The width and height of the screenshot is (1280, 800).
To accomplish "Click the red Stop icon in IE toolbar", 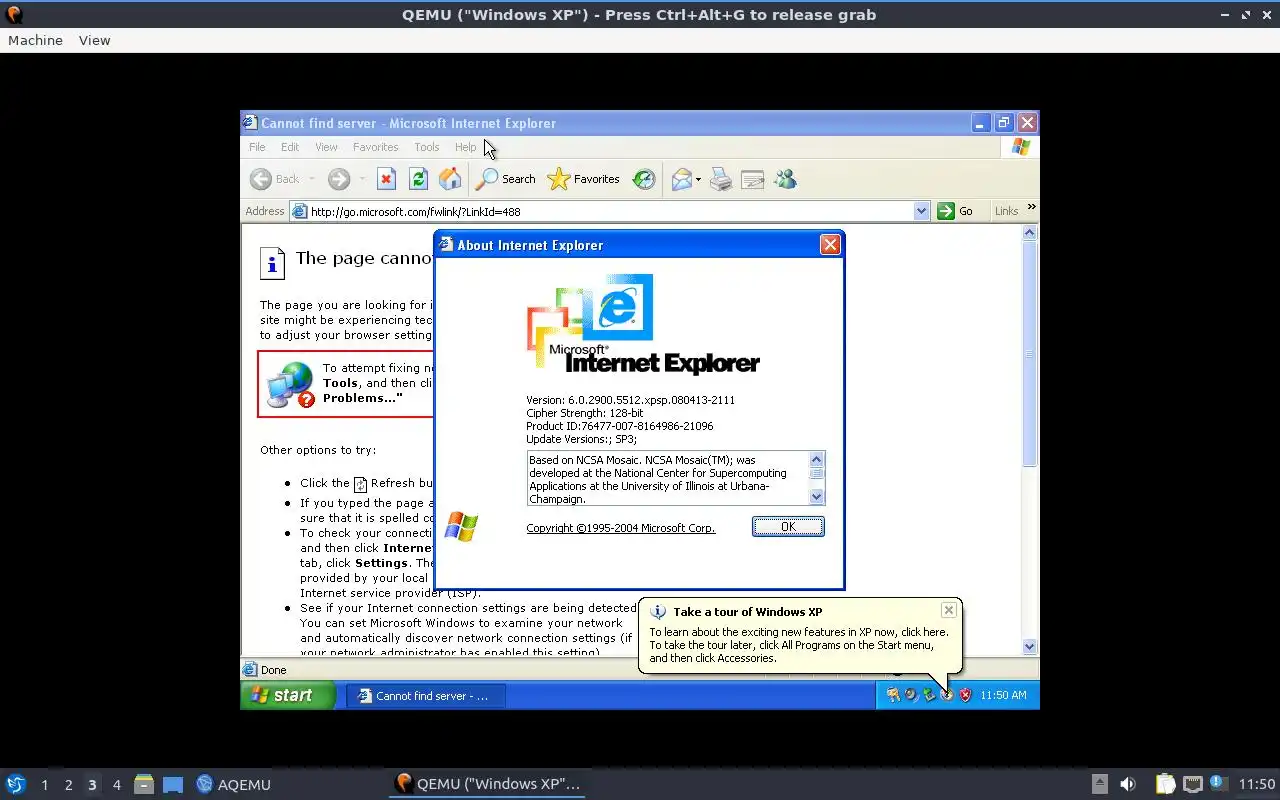I will coord(386,179).
